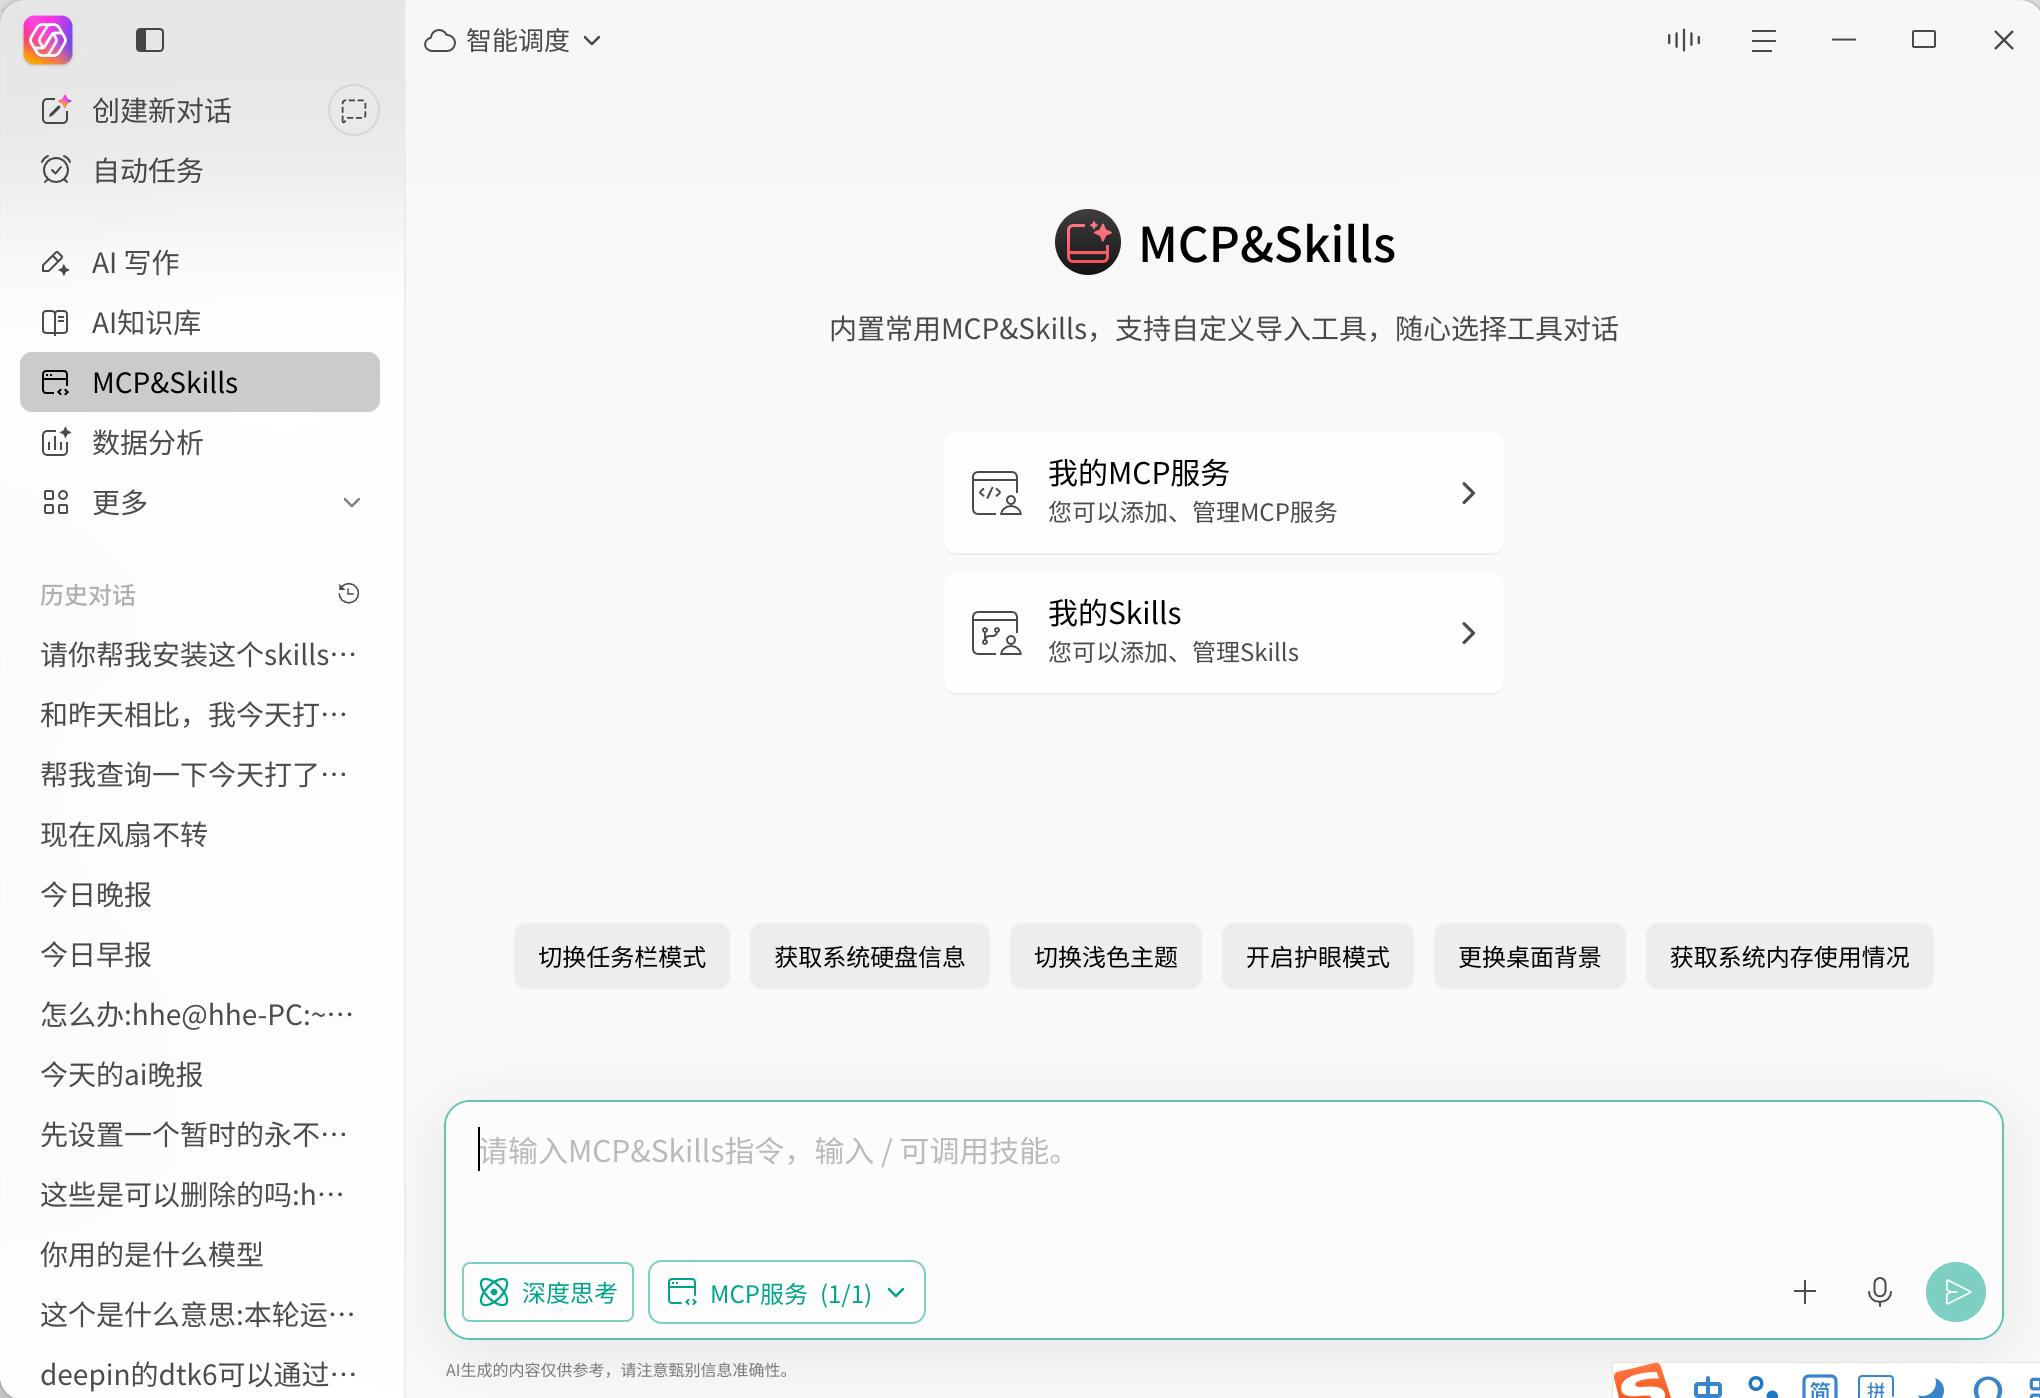The height and width of the screenshot is (1398, 2040).
Task: Open history chat 和昨天相比，我今天打…
Action: point(200,714)
